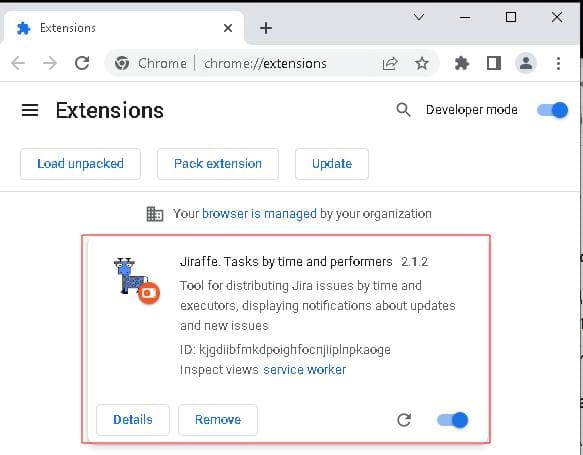Open the service worker link
583x455 pixels.
(x=305, y=370)
